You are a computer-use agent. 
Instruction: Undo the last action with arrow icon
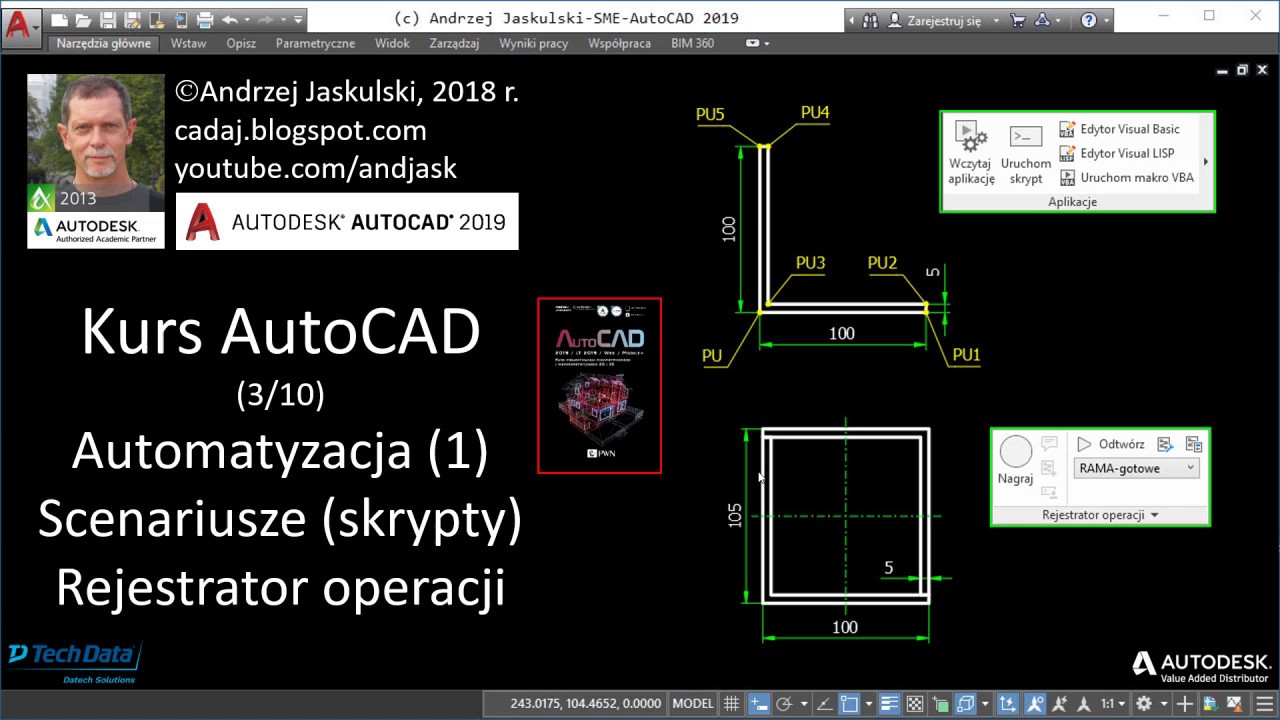coord(229,20)
